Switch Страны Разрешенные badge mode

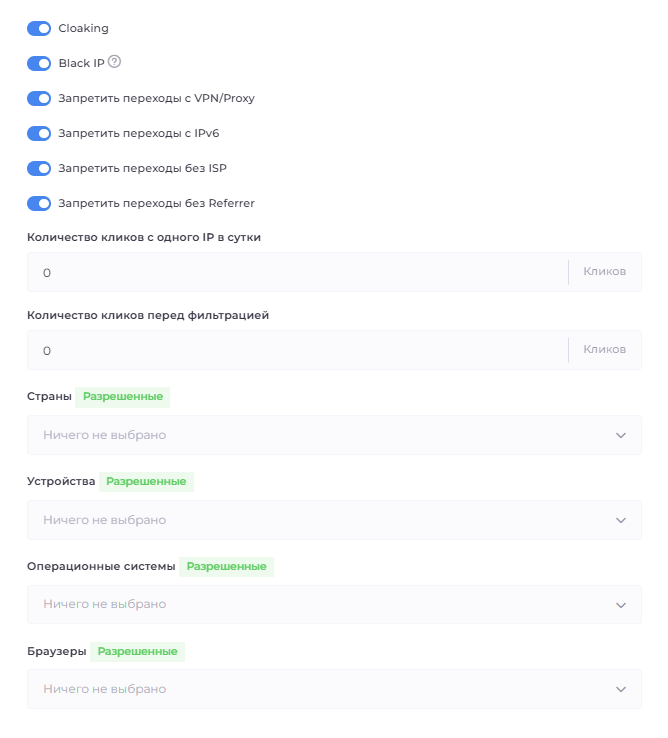click(123, 397)
